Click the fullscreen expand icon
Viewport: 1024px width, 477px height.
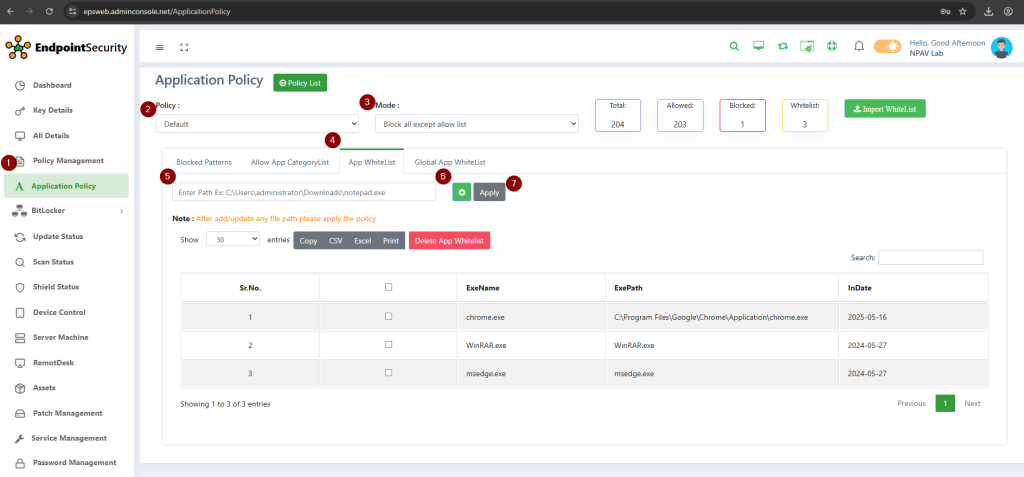click(x=184, y=47)
